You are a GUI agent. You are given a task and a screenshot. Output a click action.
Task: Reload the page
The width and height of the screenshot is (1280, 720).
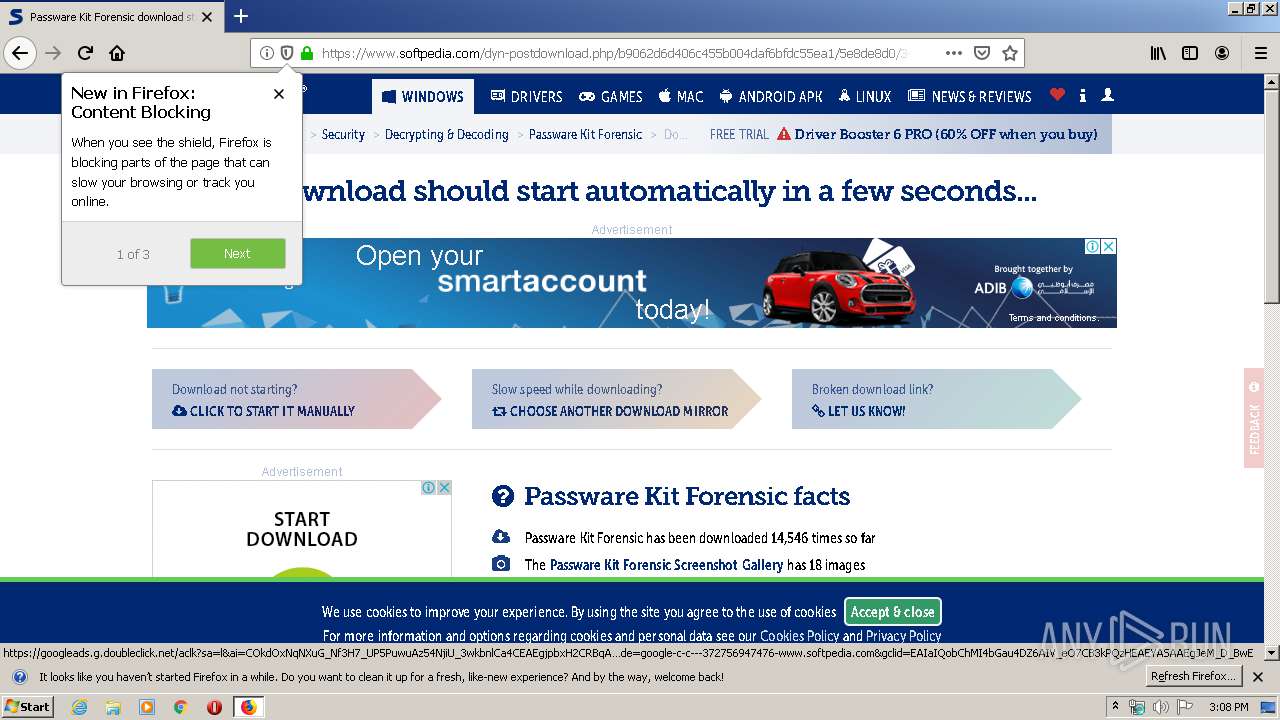point(85,53)
